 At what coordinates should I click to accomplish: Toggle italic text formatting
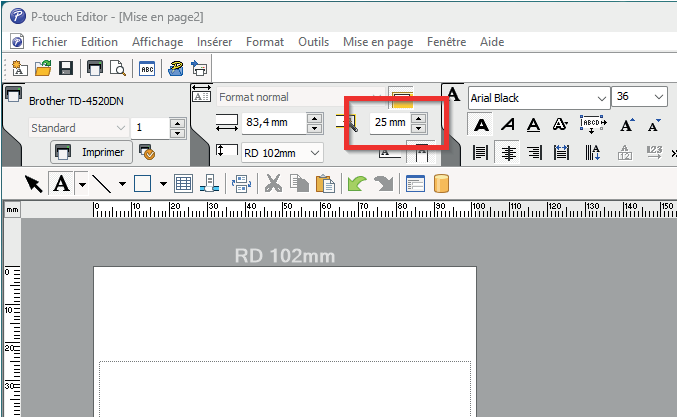click(508, 125)
